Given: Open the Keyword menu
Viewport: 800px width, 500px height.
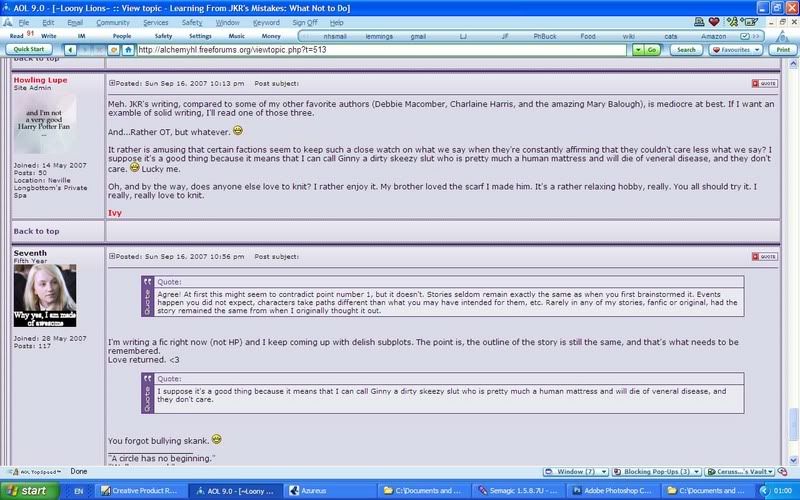Looking at the screenshot, I should (x=266, y=22).
